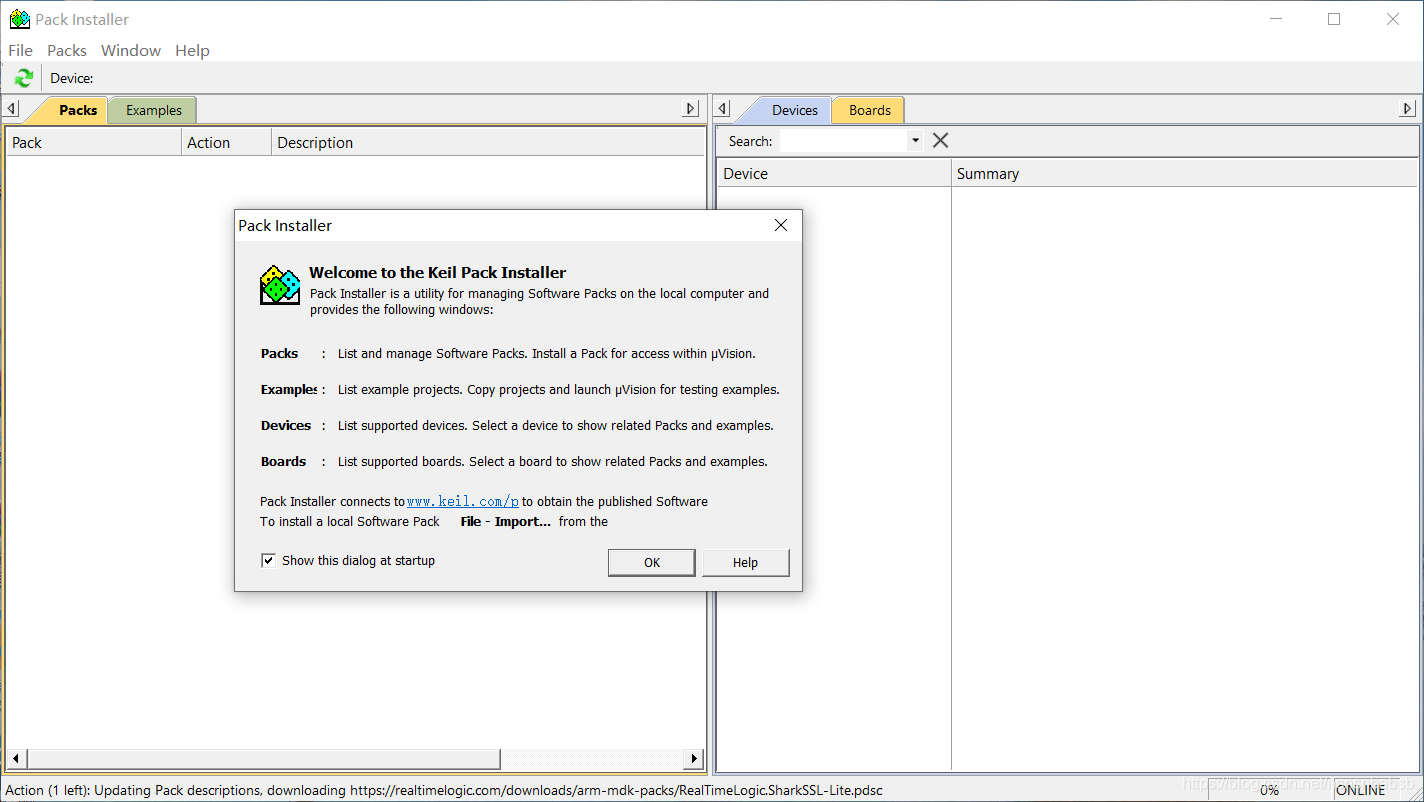The height and width of the screenshot is (802, 1424).
Task: Uncheck Show this dialog at startup
Action: (x=268, y=560)
